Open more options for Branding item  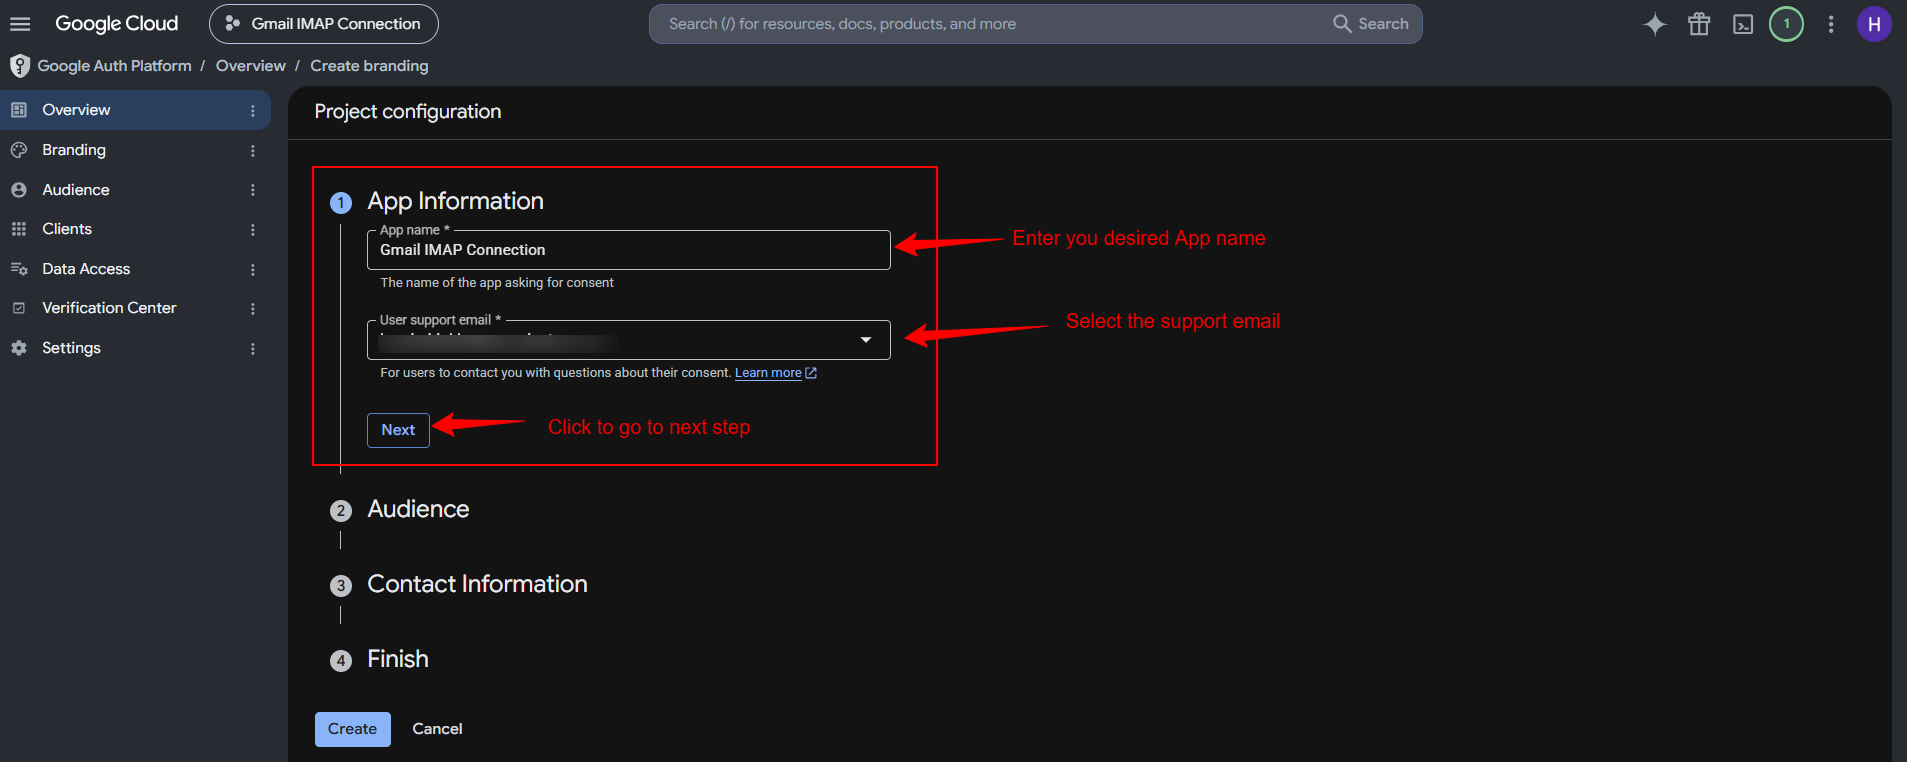253,151
